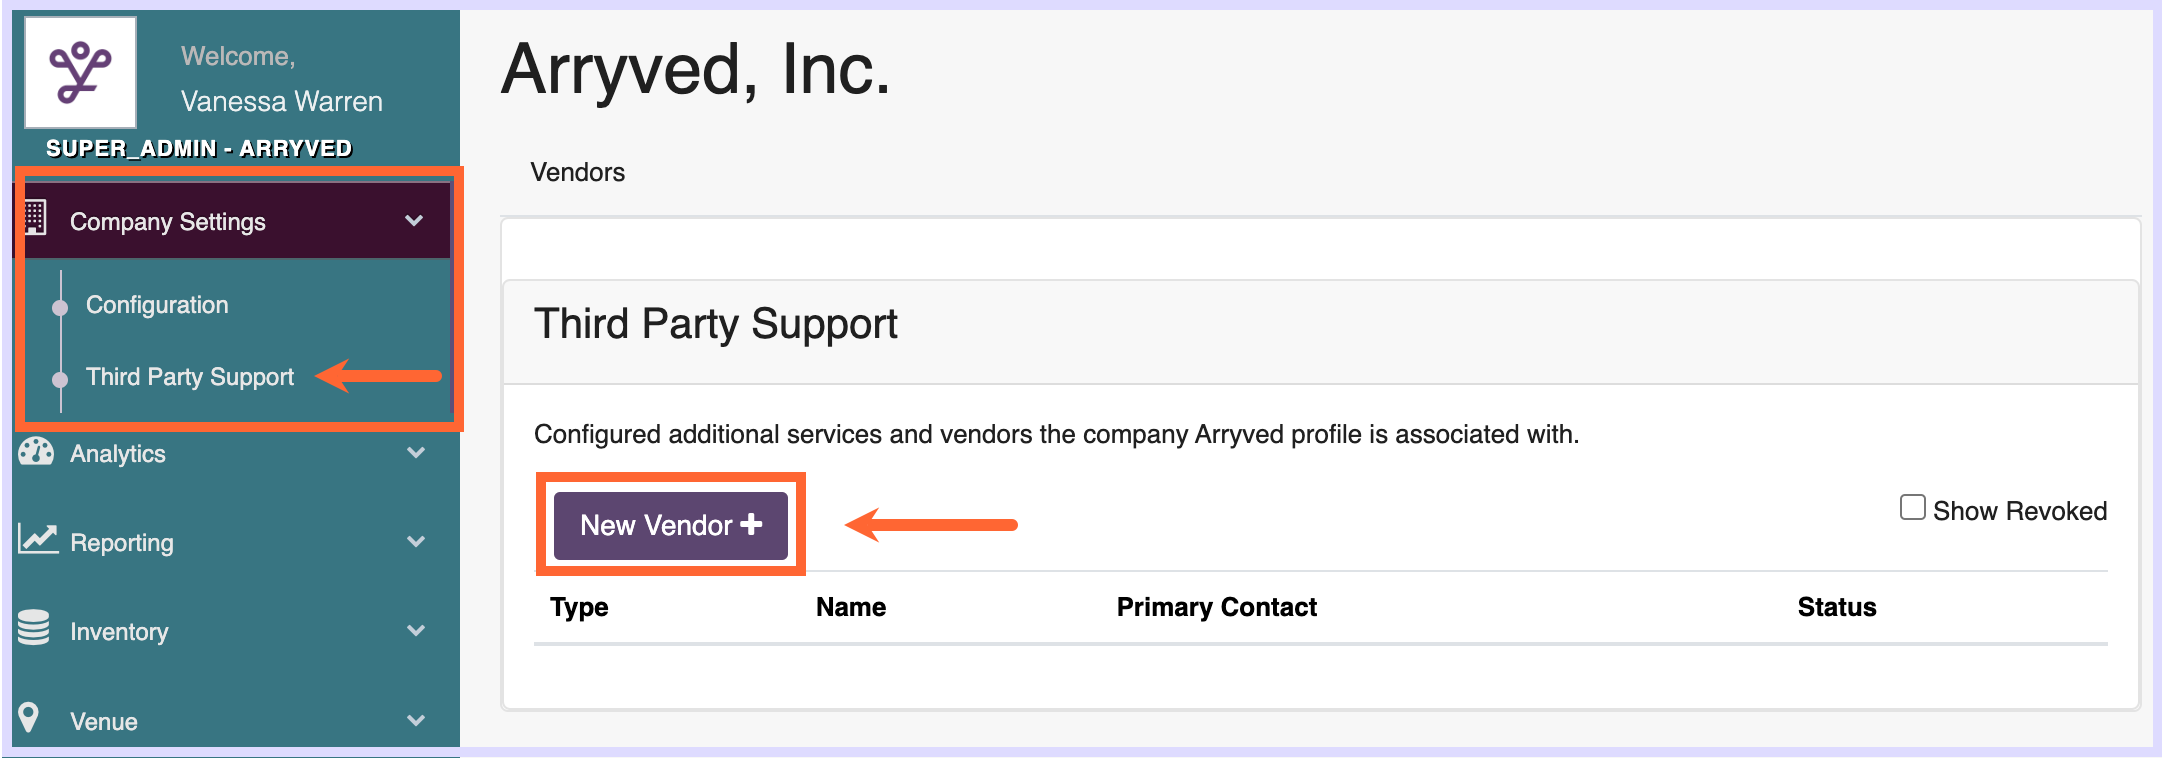This screenshot has height=758, width=2162.
Task: Click the New Vendor button
Action: coord(671,525)
